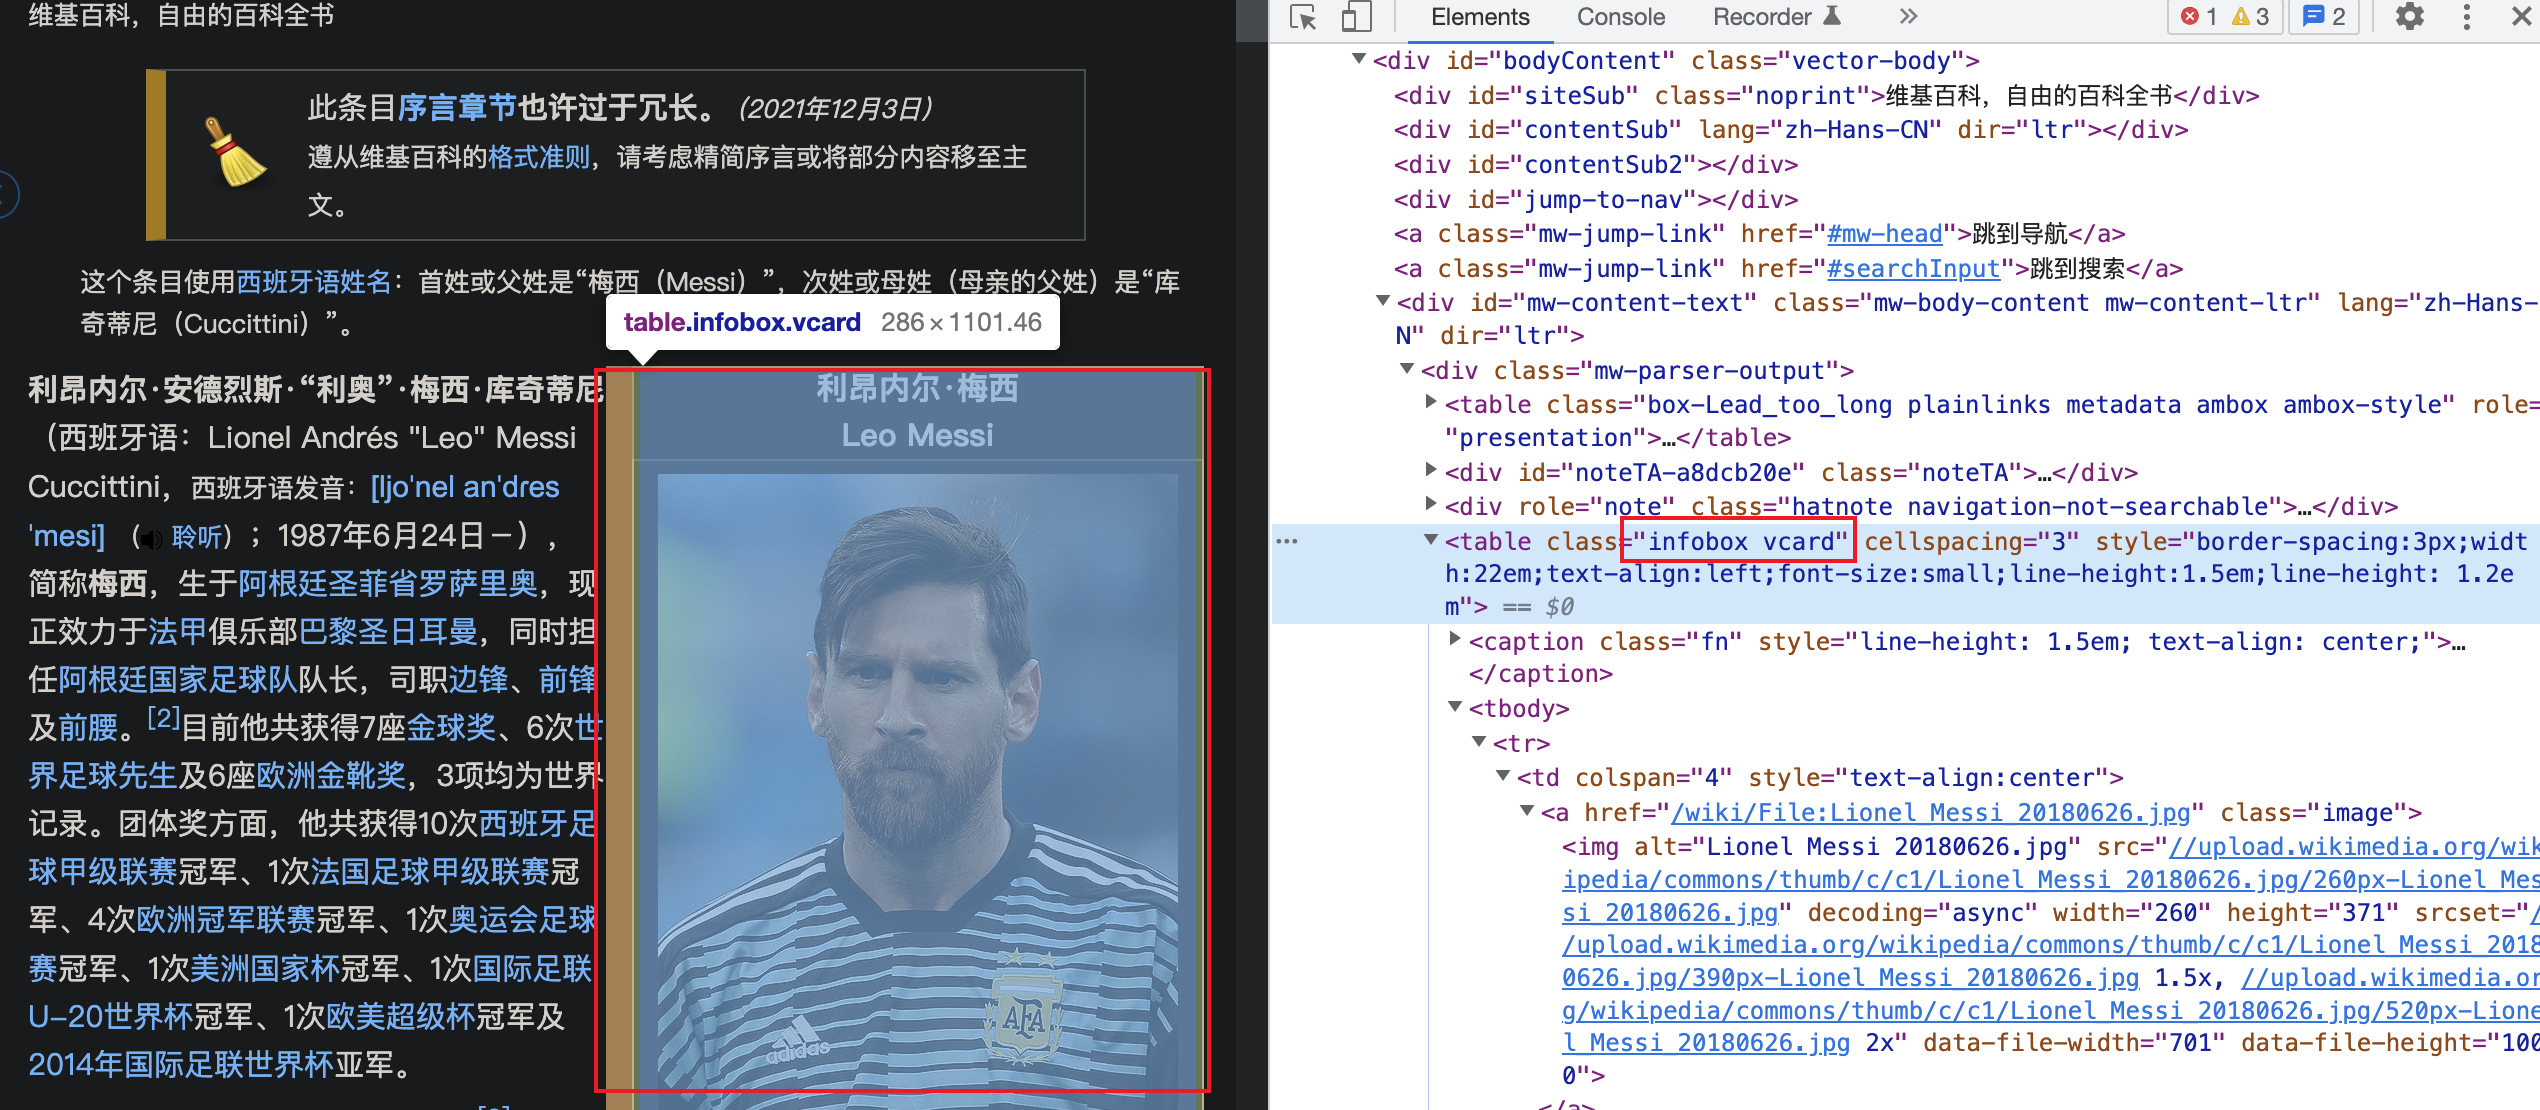Open the 金球奖 link
This screenshot has width=2540, height=1110.
451,727
